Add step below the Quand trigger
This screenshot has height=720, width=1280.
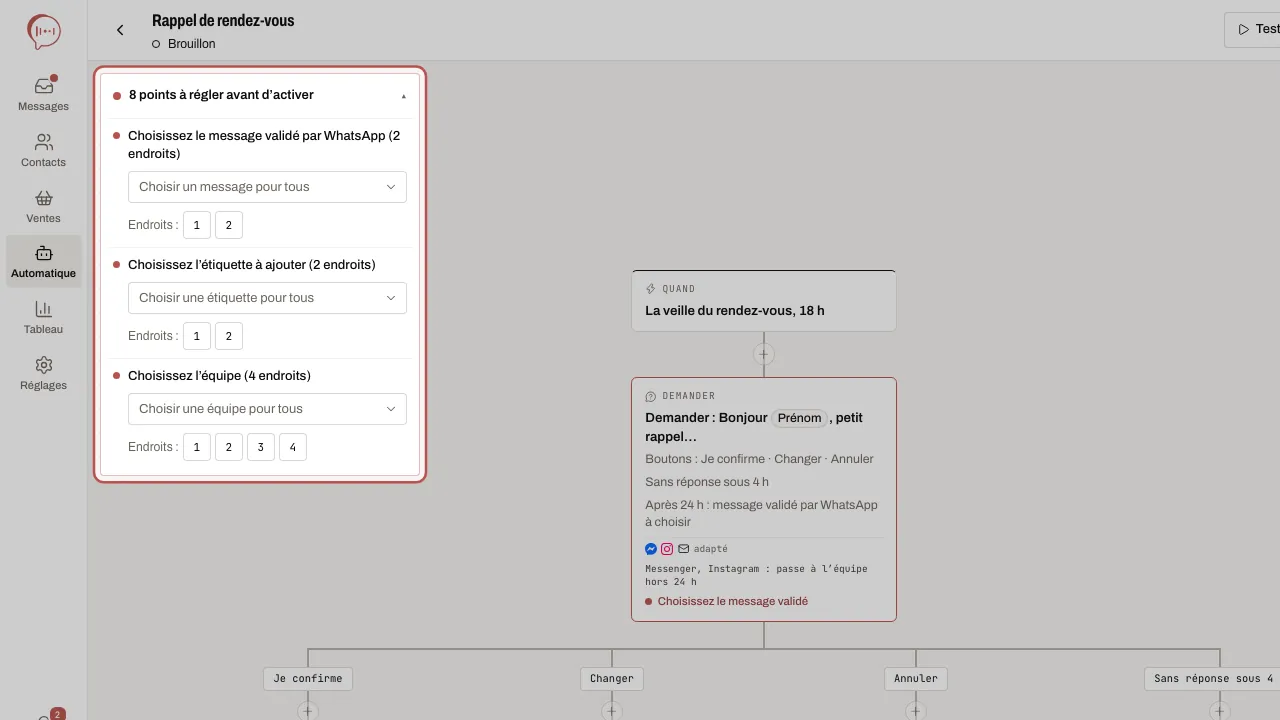pyautogui.click(x=764, y=354)
